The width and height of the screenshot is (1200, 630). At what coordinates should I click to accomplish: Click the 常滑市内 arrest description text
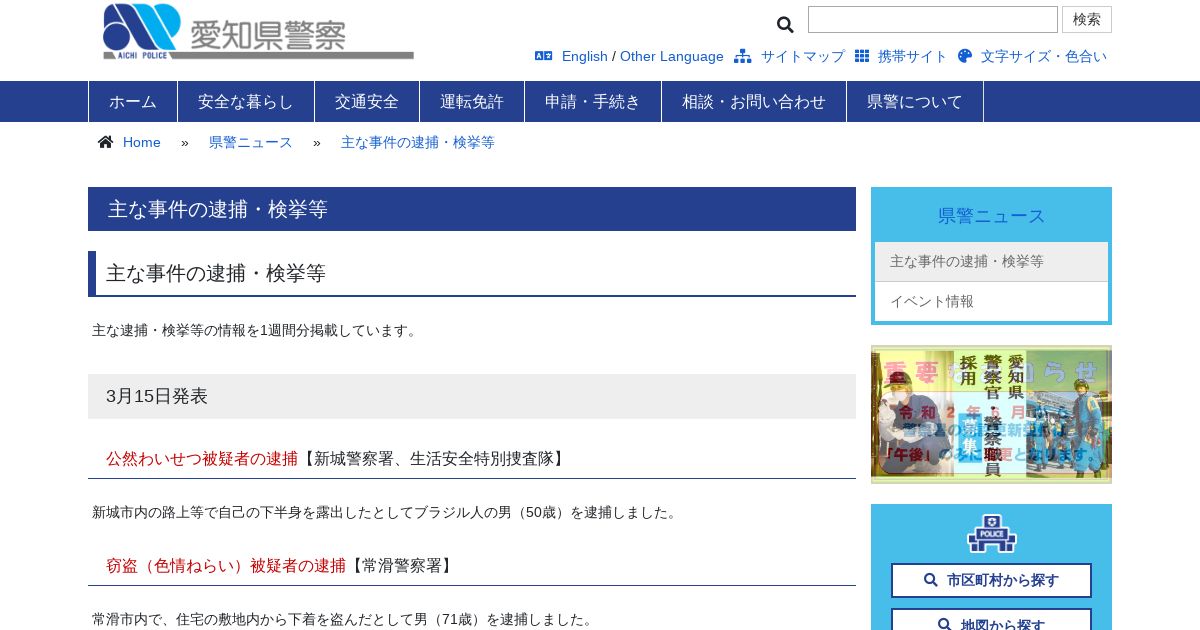(x=344, y=619)
